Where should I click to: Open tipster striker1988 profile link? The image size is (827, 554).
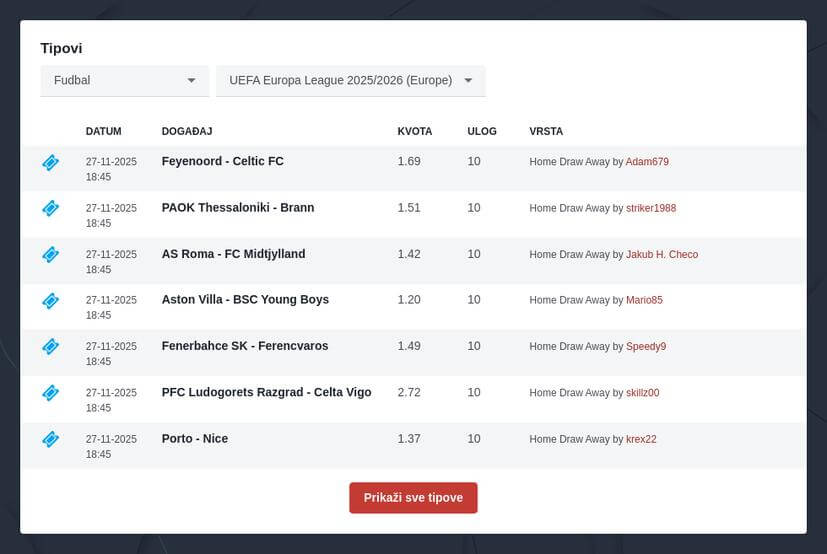coord(651,208)
